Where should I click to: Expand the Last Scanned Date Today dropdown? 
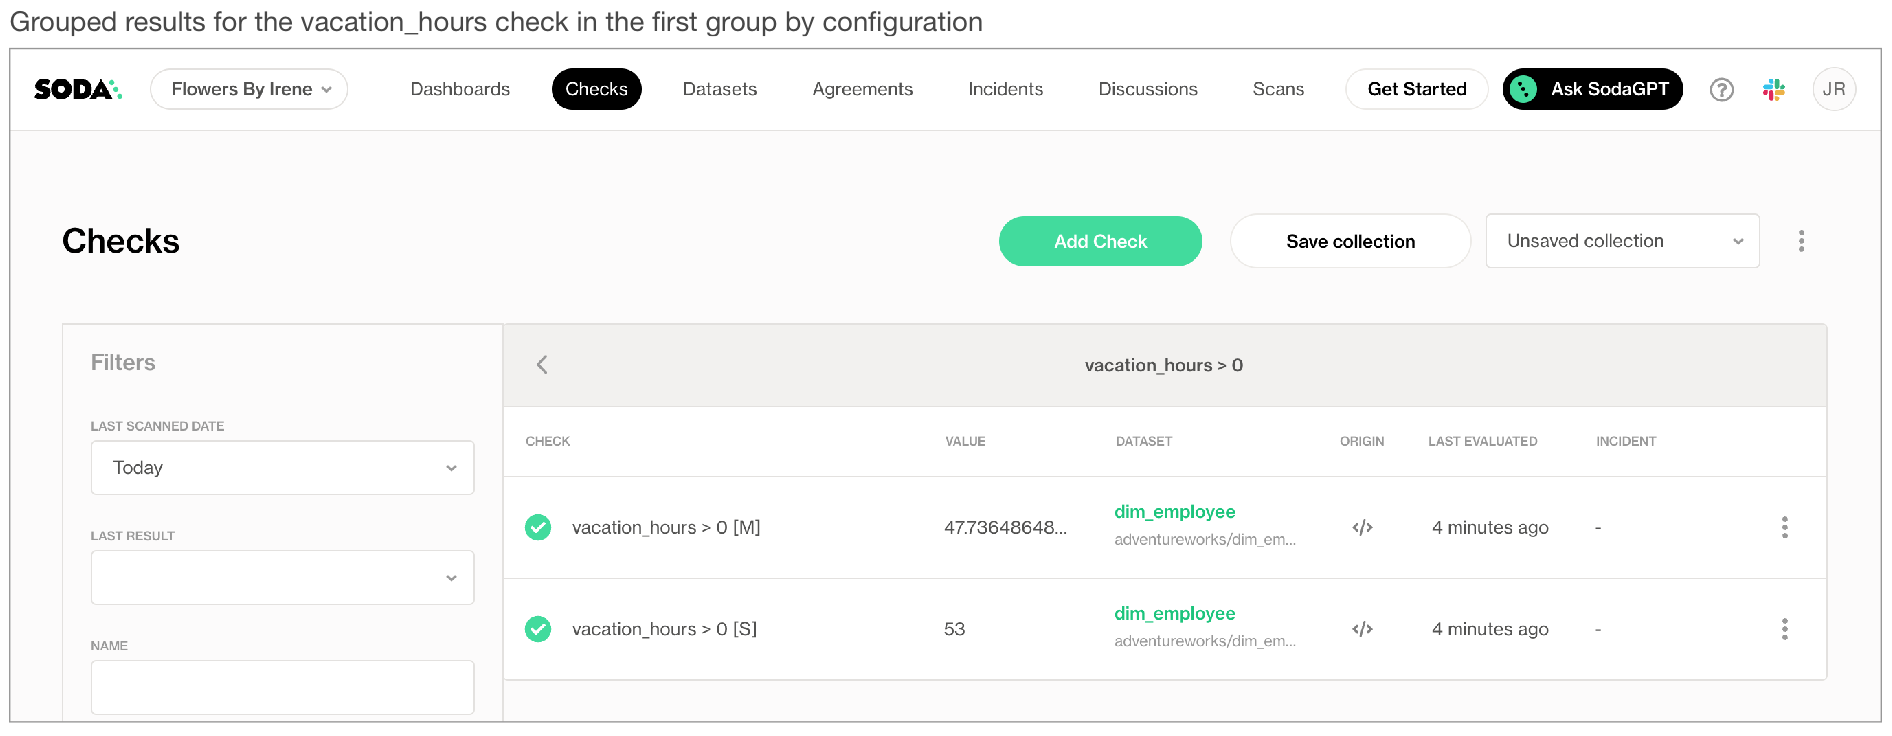(282, 468)
